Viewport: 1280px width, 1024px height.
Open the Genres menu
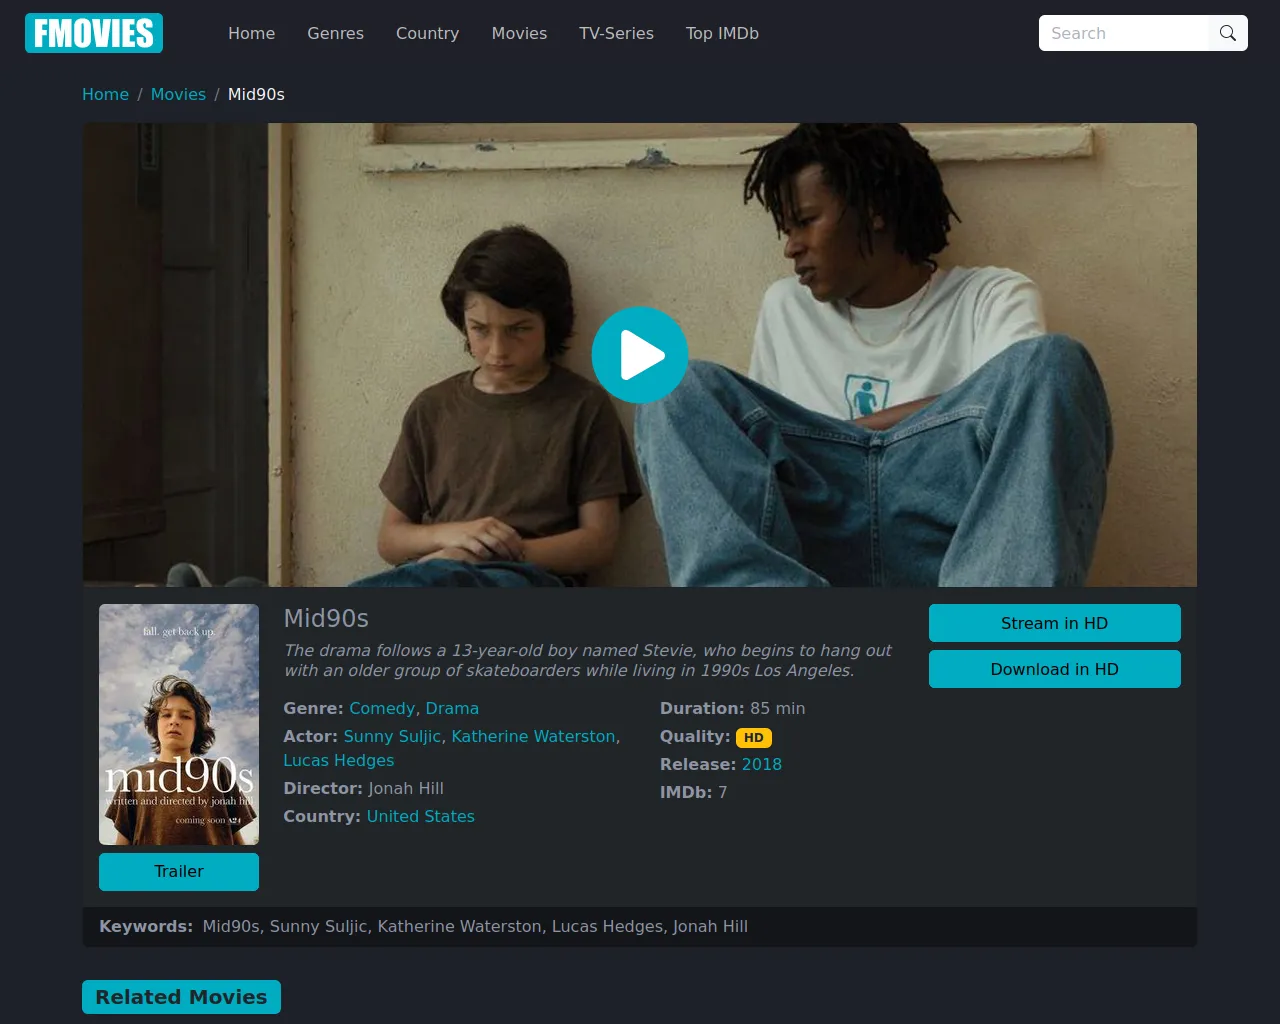[335, 33]
